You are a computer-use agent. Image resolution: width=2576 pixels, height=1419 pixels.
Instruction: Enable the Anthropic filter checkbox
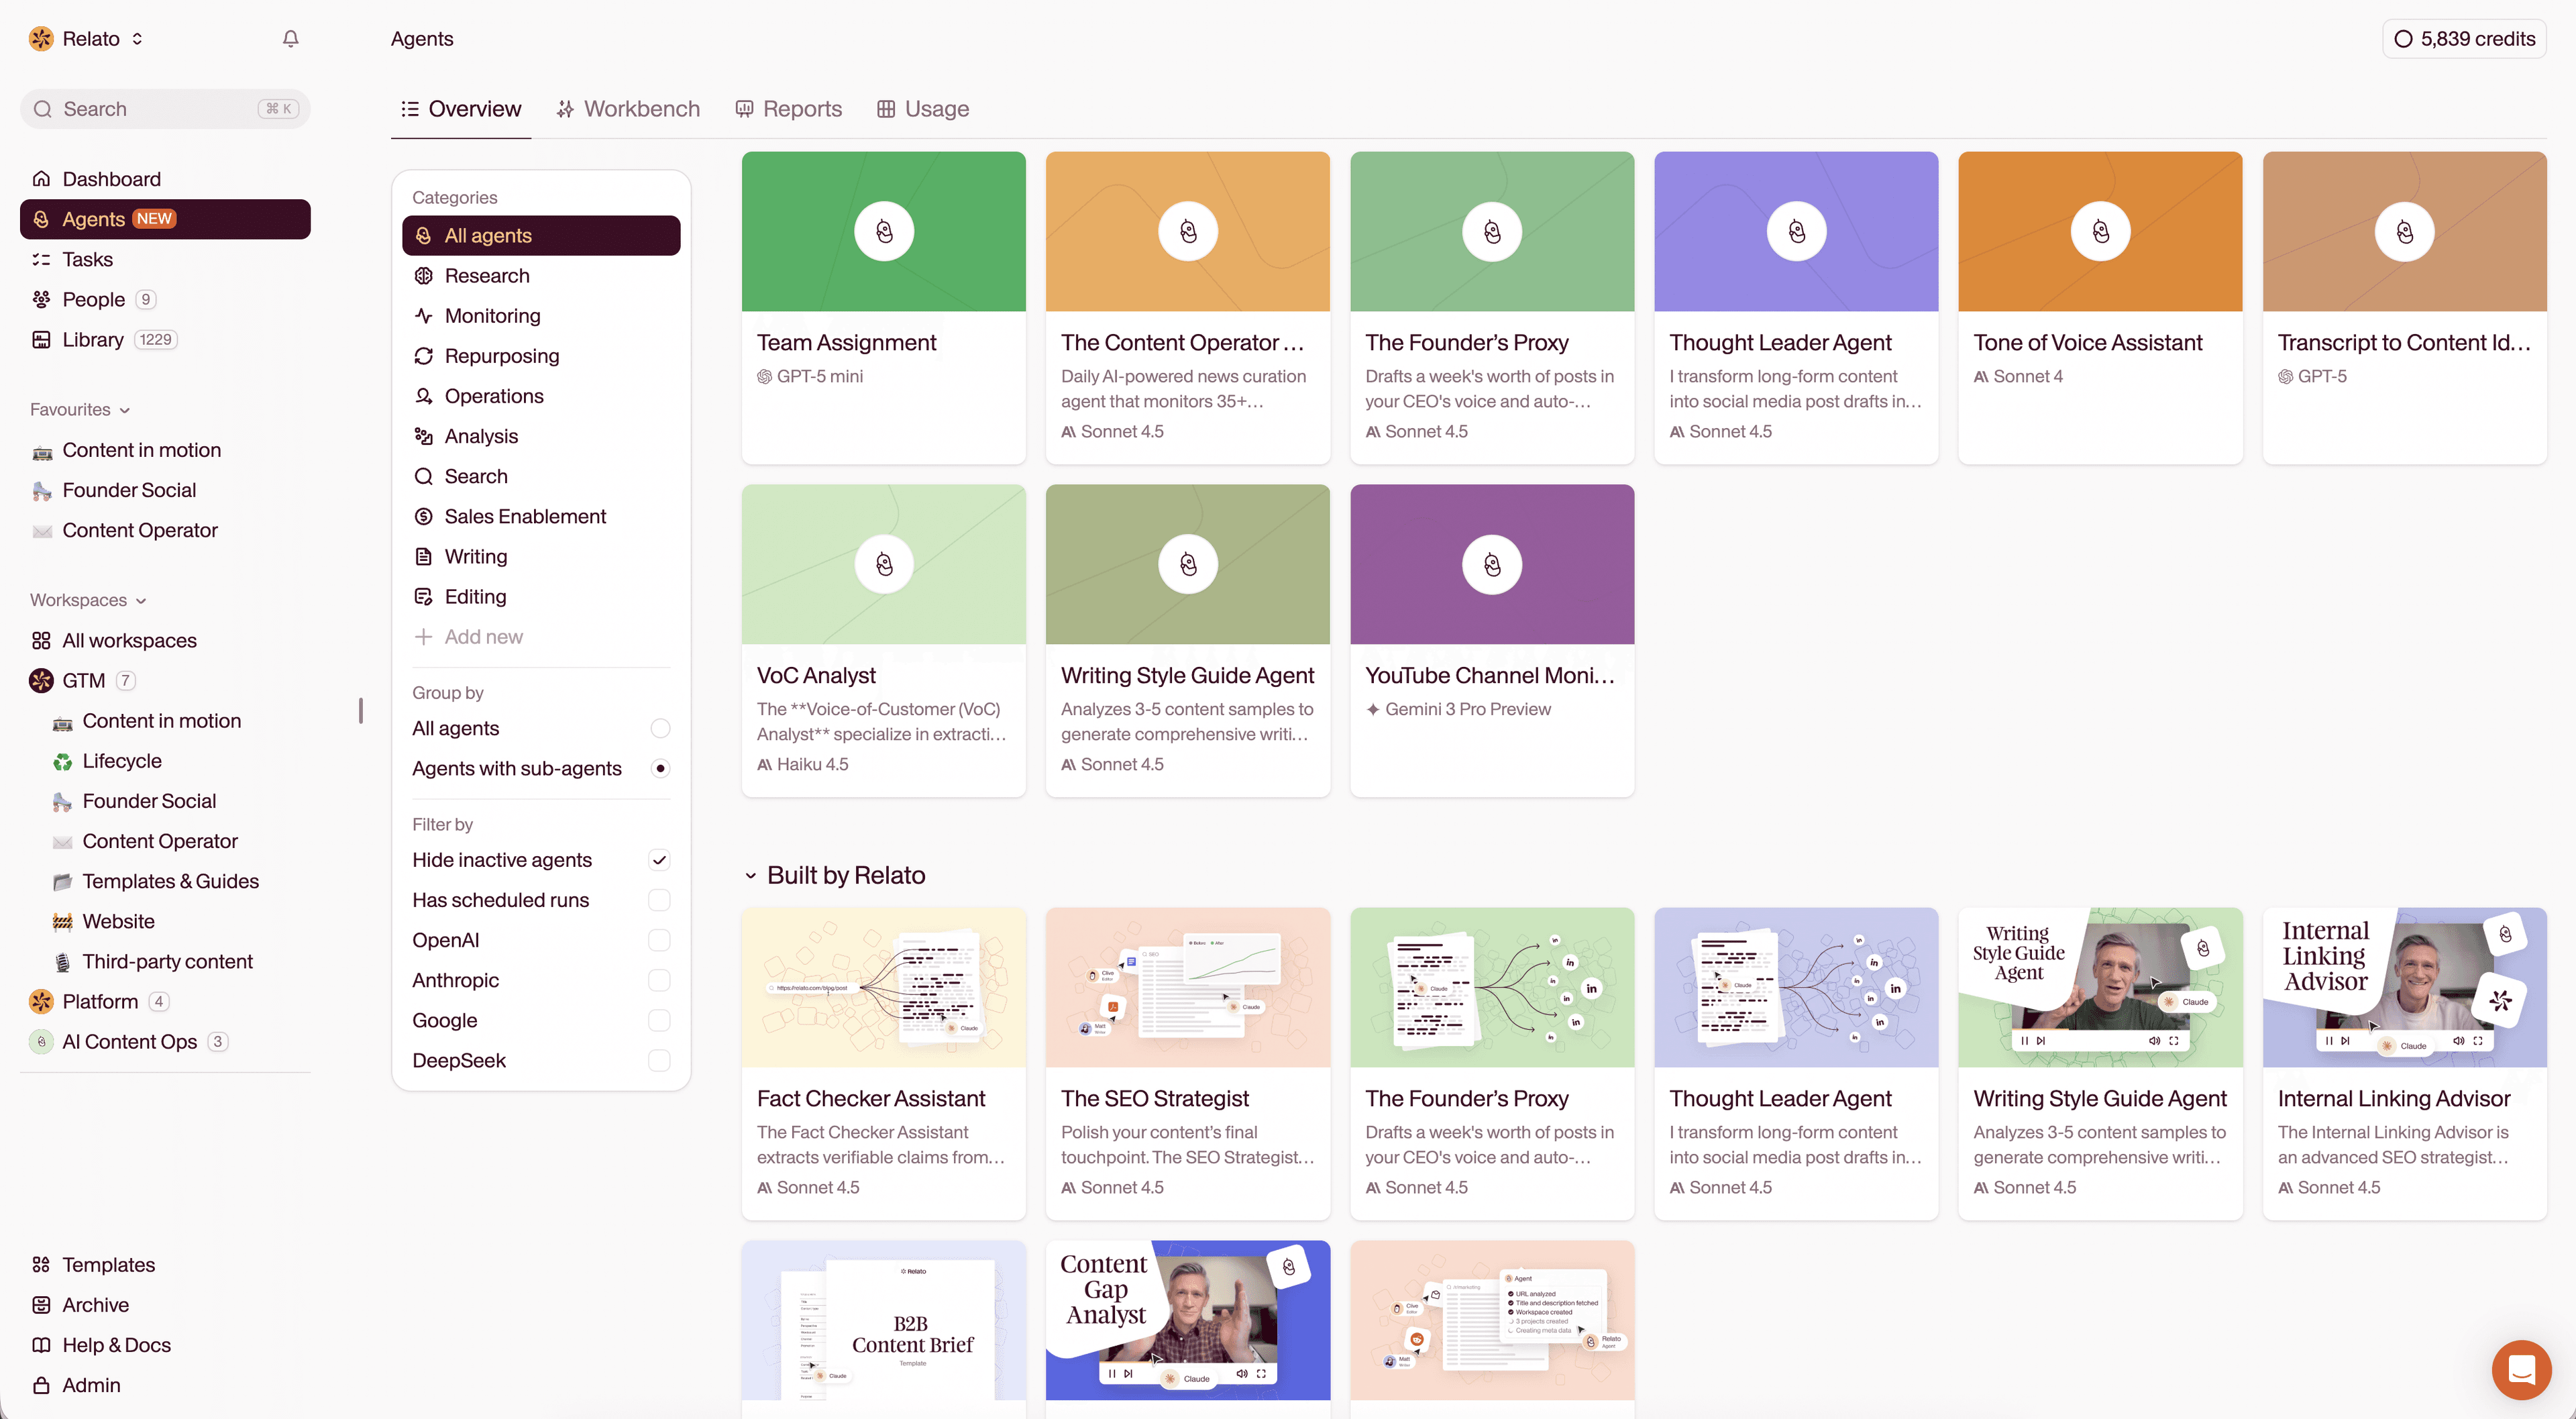(659, 980)
